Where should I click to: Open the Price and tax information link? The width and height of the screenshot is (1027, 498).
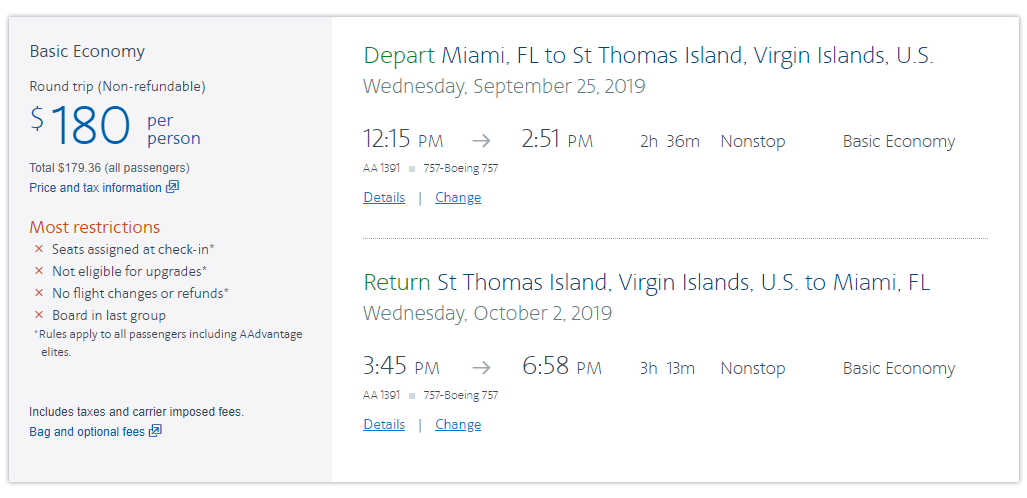point(95,187)
